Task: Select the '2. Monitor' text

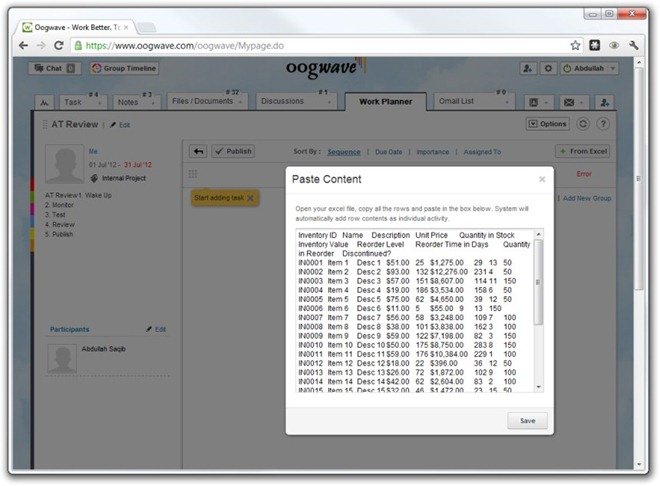Action: point(59,205)
